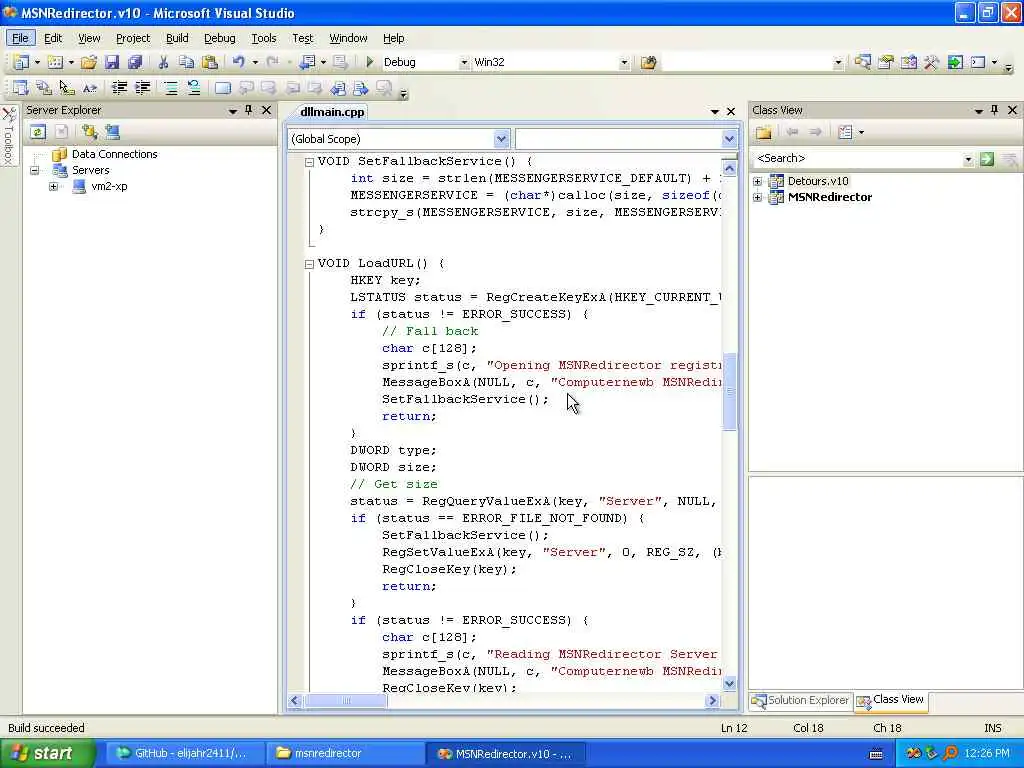Open the Window menu
Image resolution: width=1024 pixels, height=768 pixels.
pyautogui.click(x=348, y=38)
